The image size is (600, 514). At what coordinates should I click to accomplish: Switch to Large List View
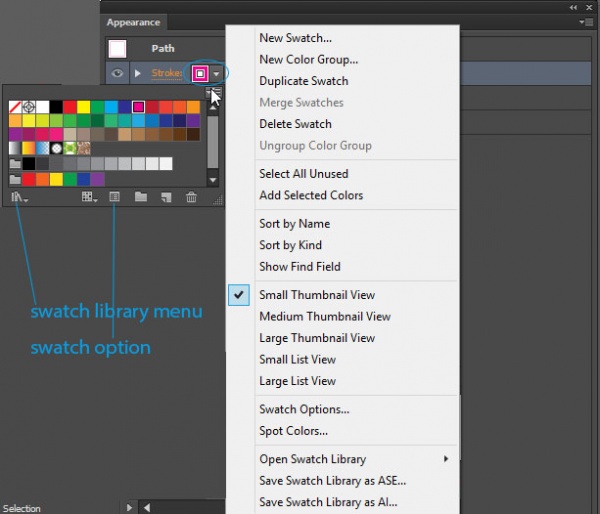click(x=297, y=381)
